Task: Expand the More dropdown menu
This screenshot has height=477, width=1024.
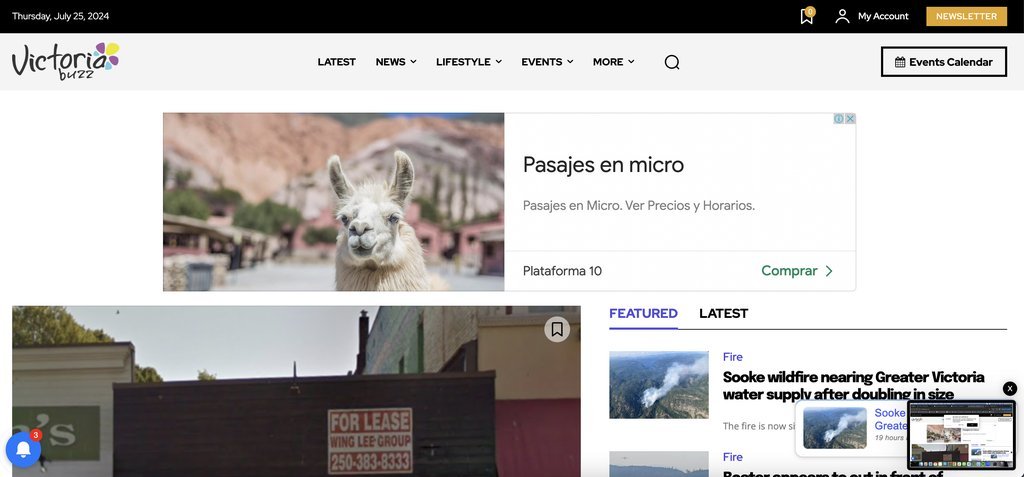Action: (x=613, y=62)
